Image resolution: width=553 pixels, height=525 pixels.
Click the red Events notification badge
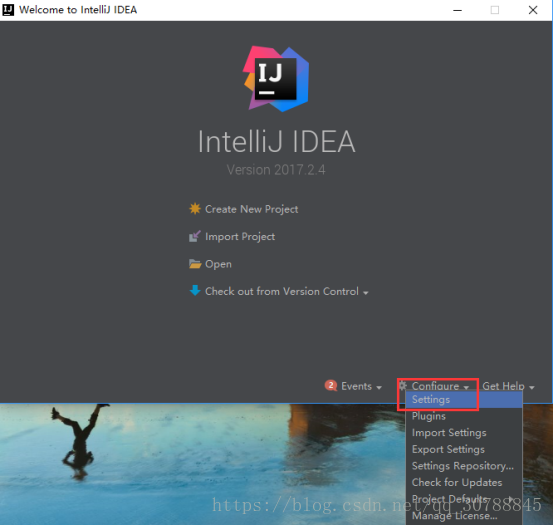(330, 385)
